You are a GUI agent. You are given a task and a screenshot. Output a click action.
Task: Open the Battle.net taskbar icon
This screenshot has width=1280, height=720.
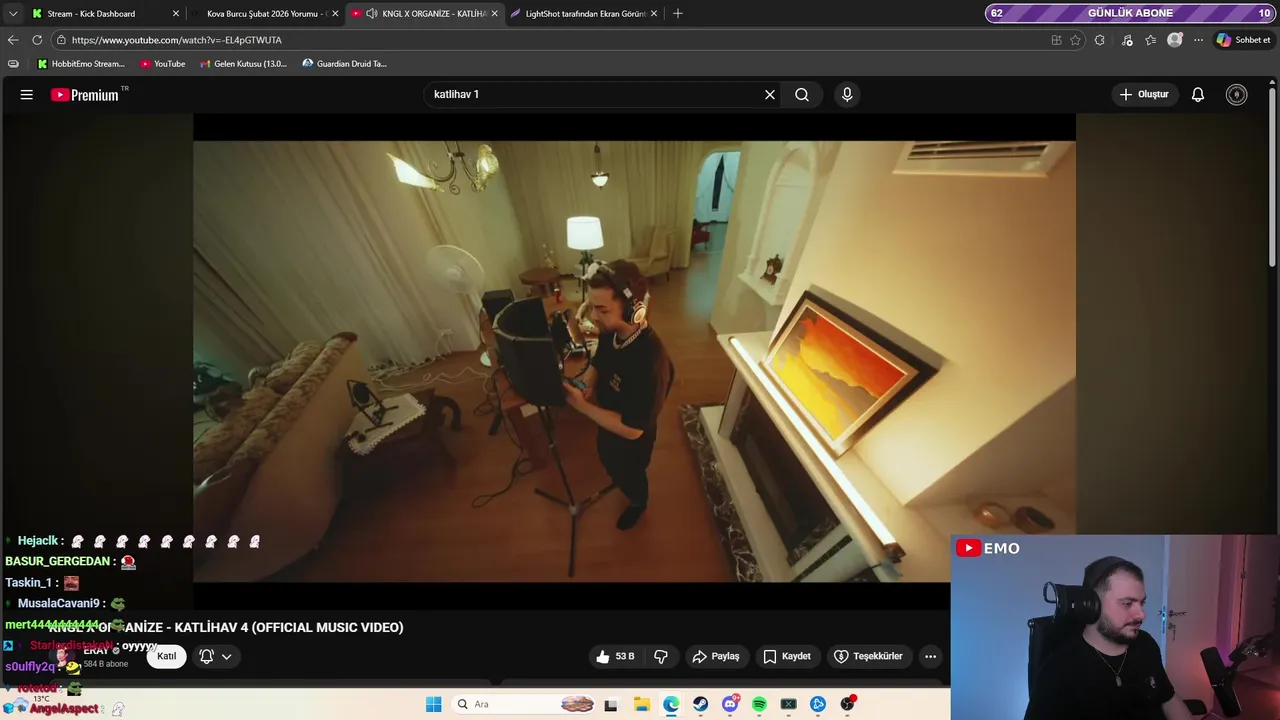click(818, 704)
